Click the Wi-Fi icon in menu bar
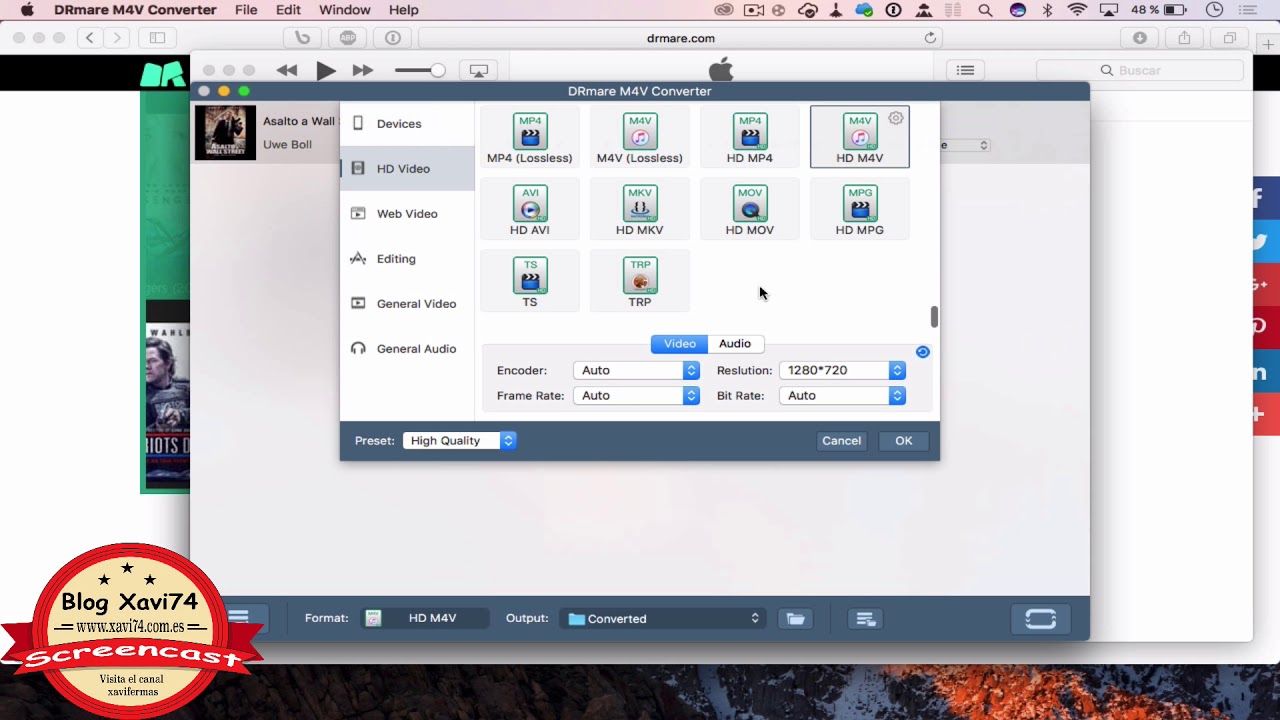This screenshot has width=1280, height=720. click(x=1077, y=10)
